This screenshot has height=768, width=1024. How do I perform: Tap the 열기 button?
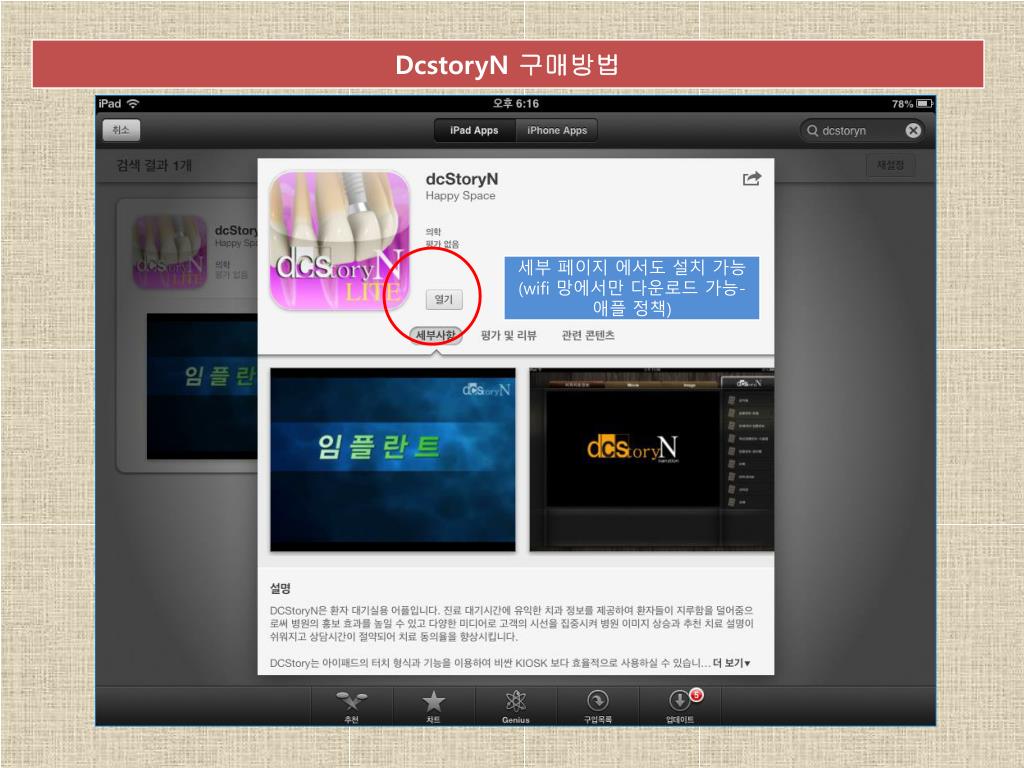[443, 299]
